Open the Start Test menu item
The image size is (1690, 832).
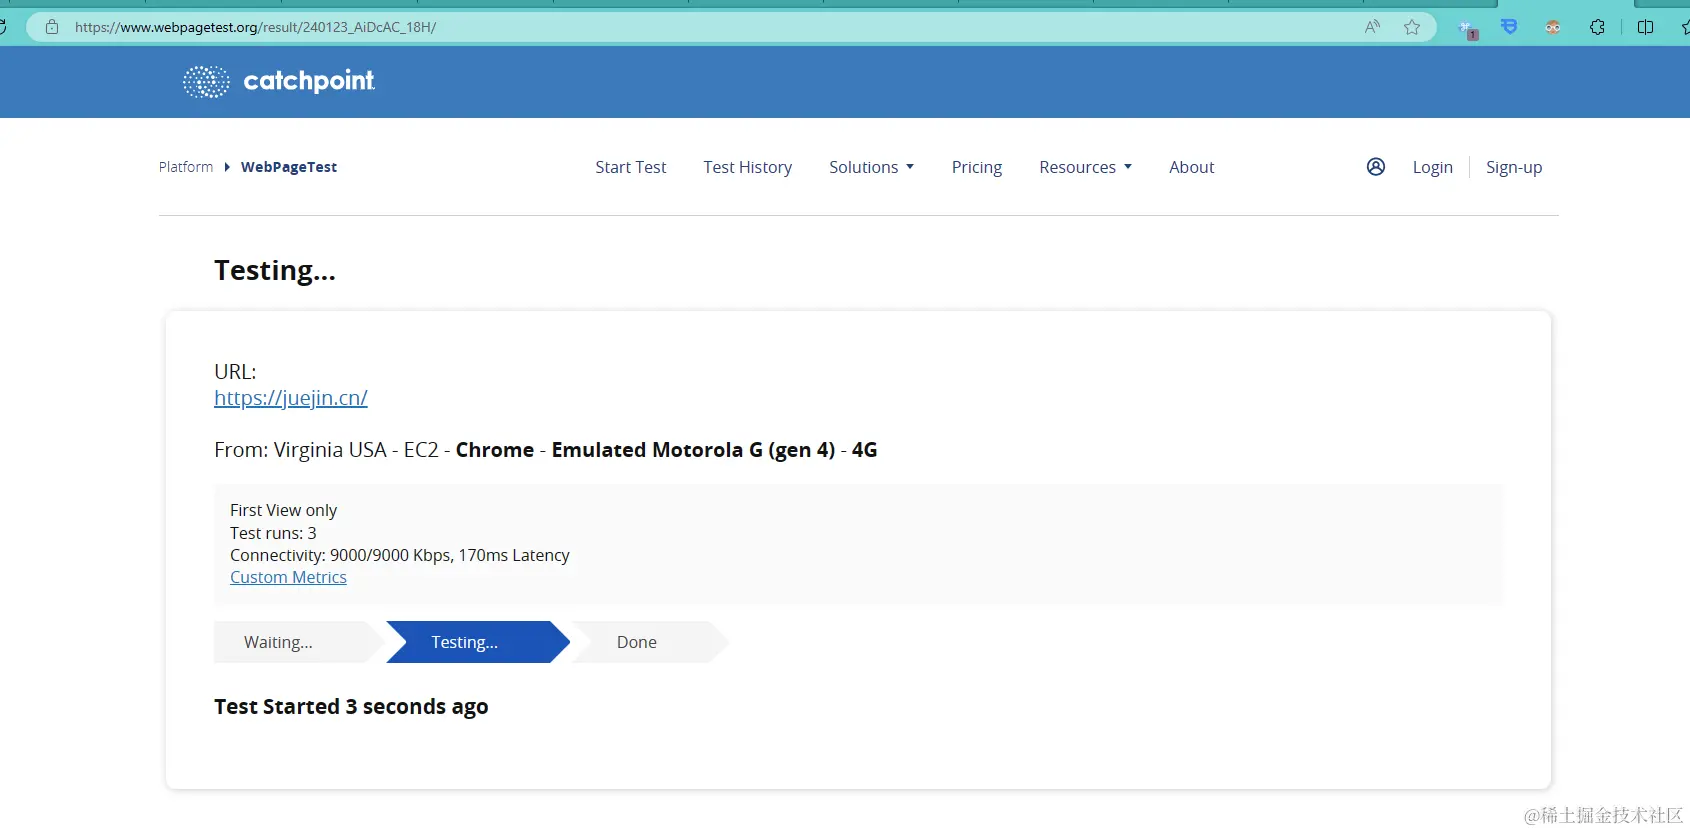click(x=631, y=167)
